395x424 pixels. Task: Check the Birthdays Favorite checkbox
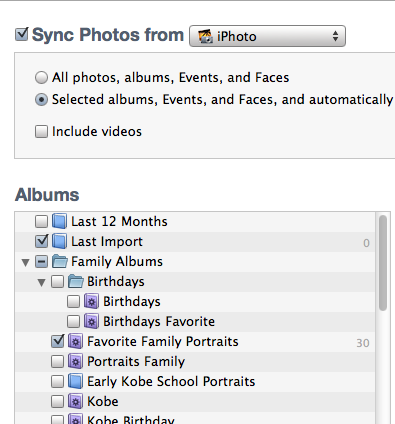(73, 321)
